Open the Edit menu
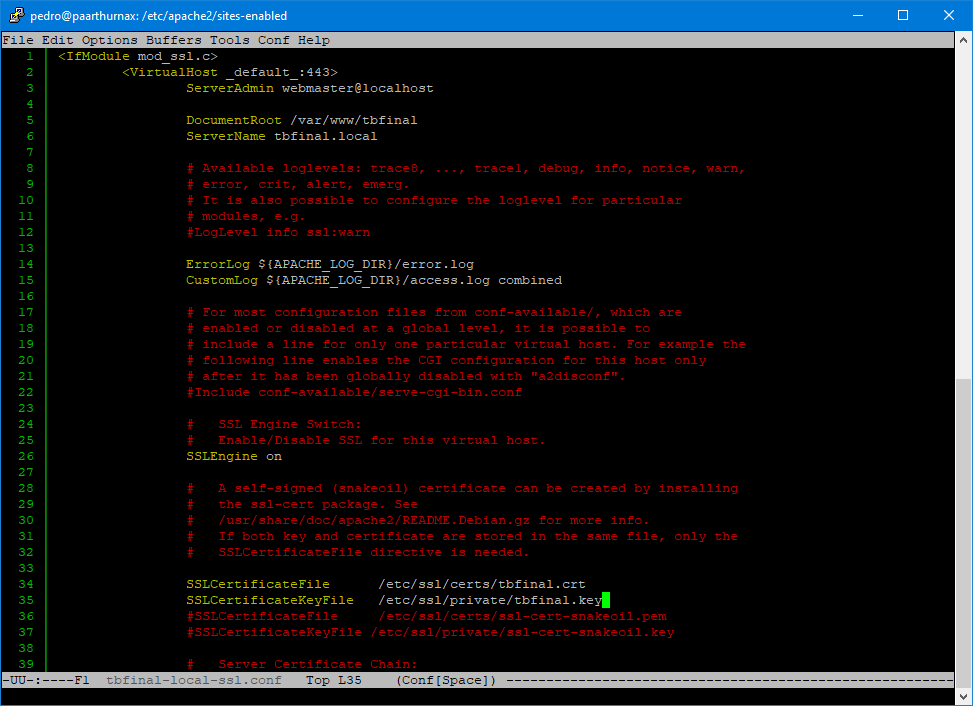The image size is (973, 706). (x=56, y=39)
